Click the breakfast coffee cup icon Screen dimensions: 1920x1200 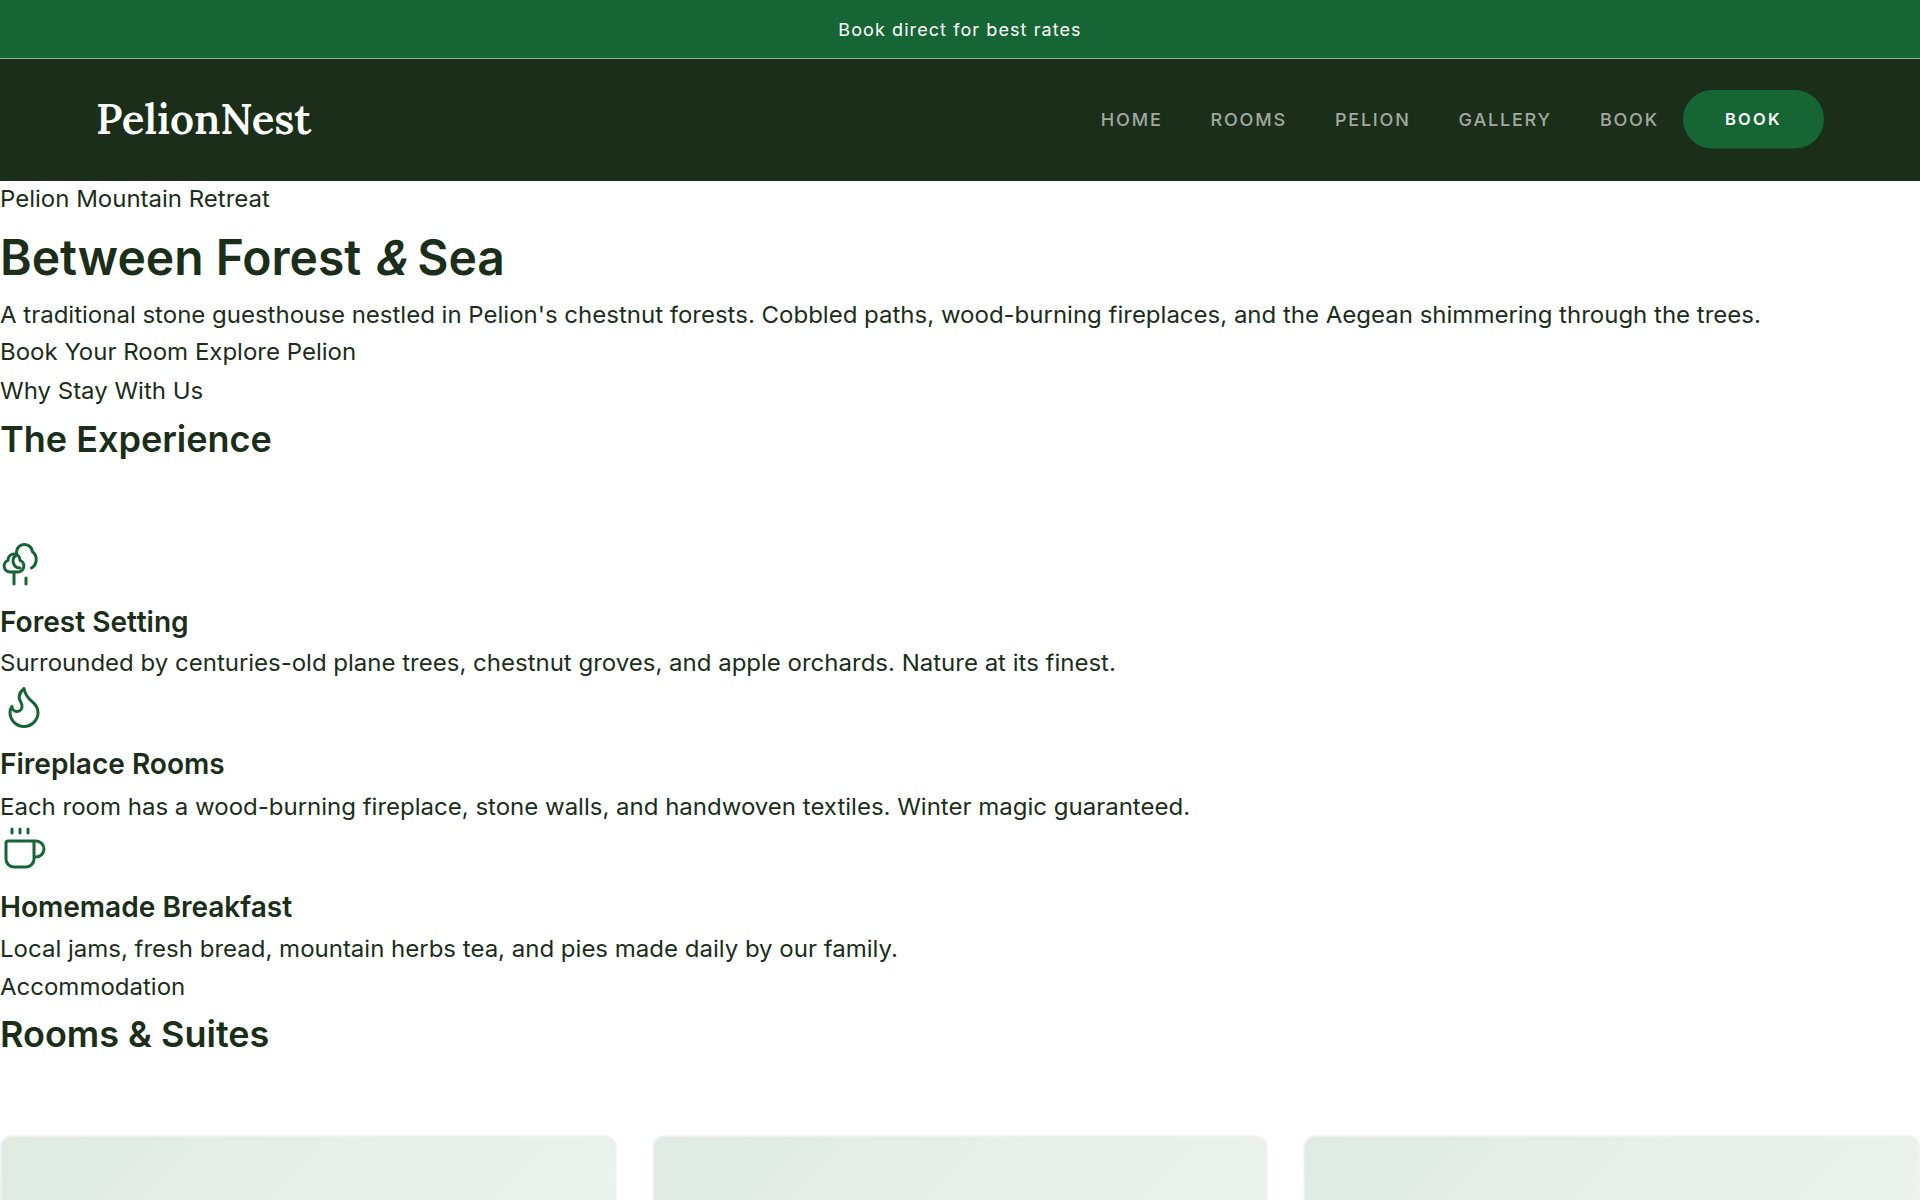click(24, 849)
